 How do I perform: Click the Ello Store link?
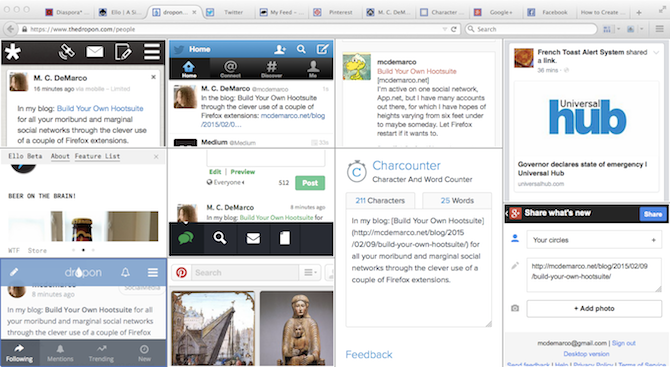click(37, 250)
